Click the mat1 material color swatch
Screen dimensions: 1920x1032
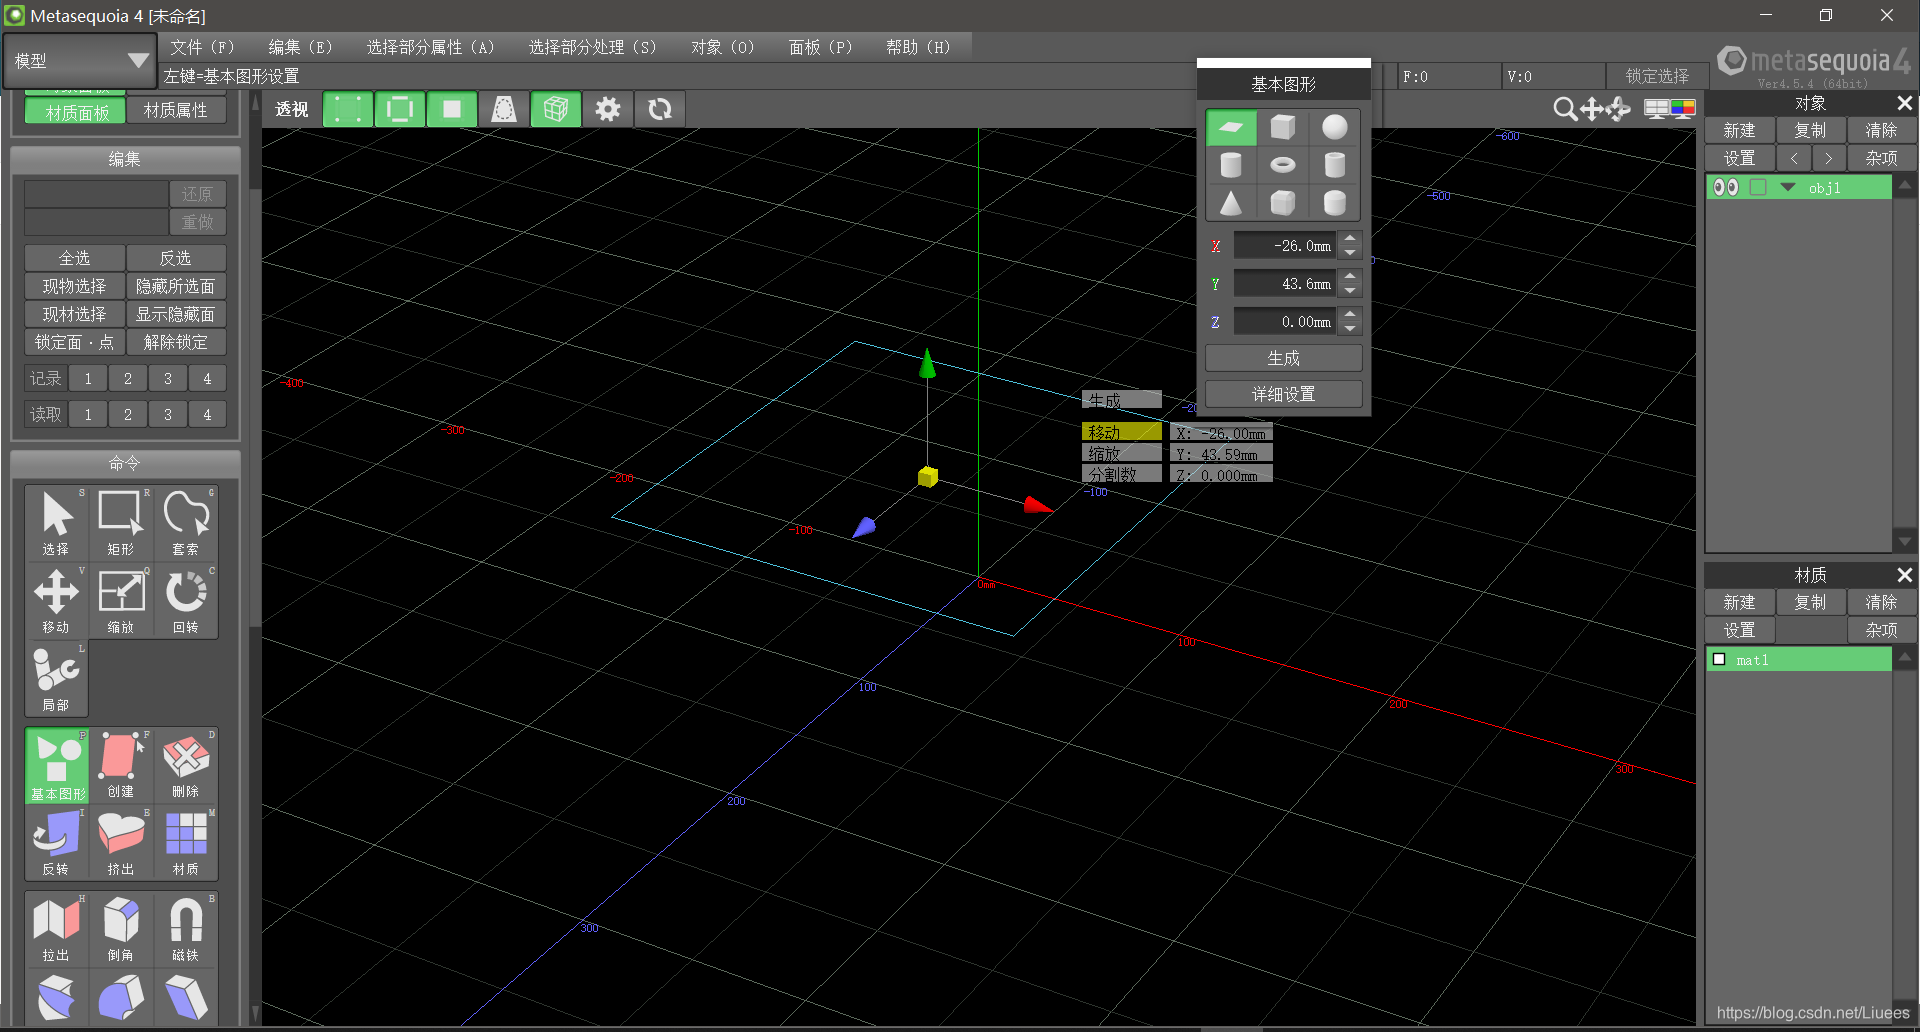point(1720,659)
